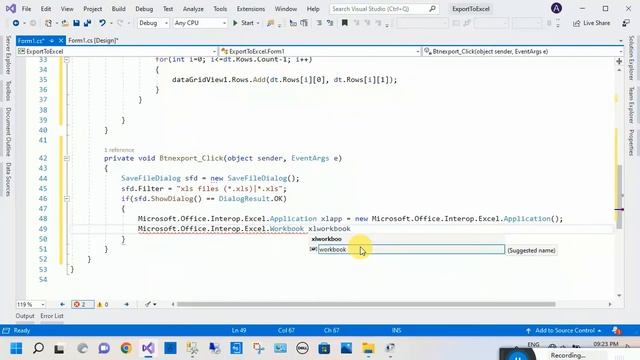Viewport: 640px width, 360px height.
Task: Open the File menu
Action: click(26, 9)
